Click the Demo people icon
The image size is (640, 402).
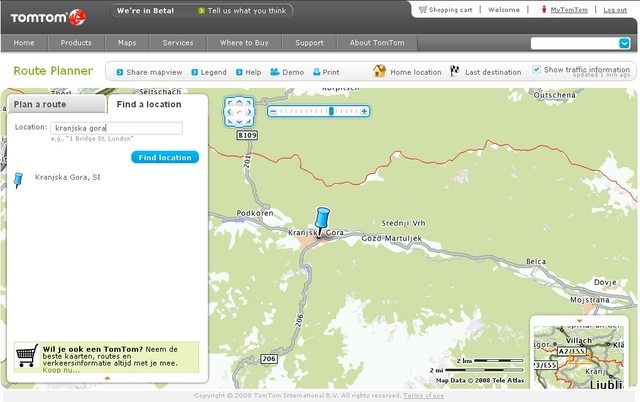pyautogui.click(x=275, y=72)
